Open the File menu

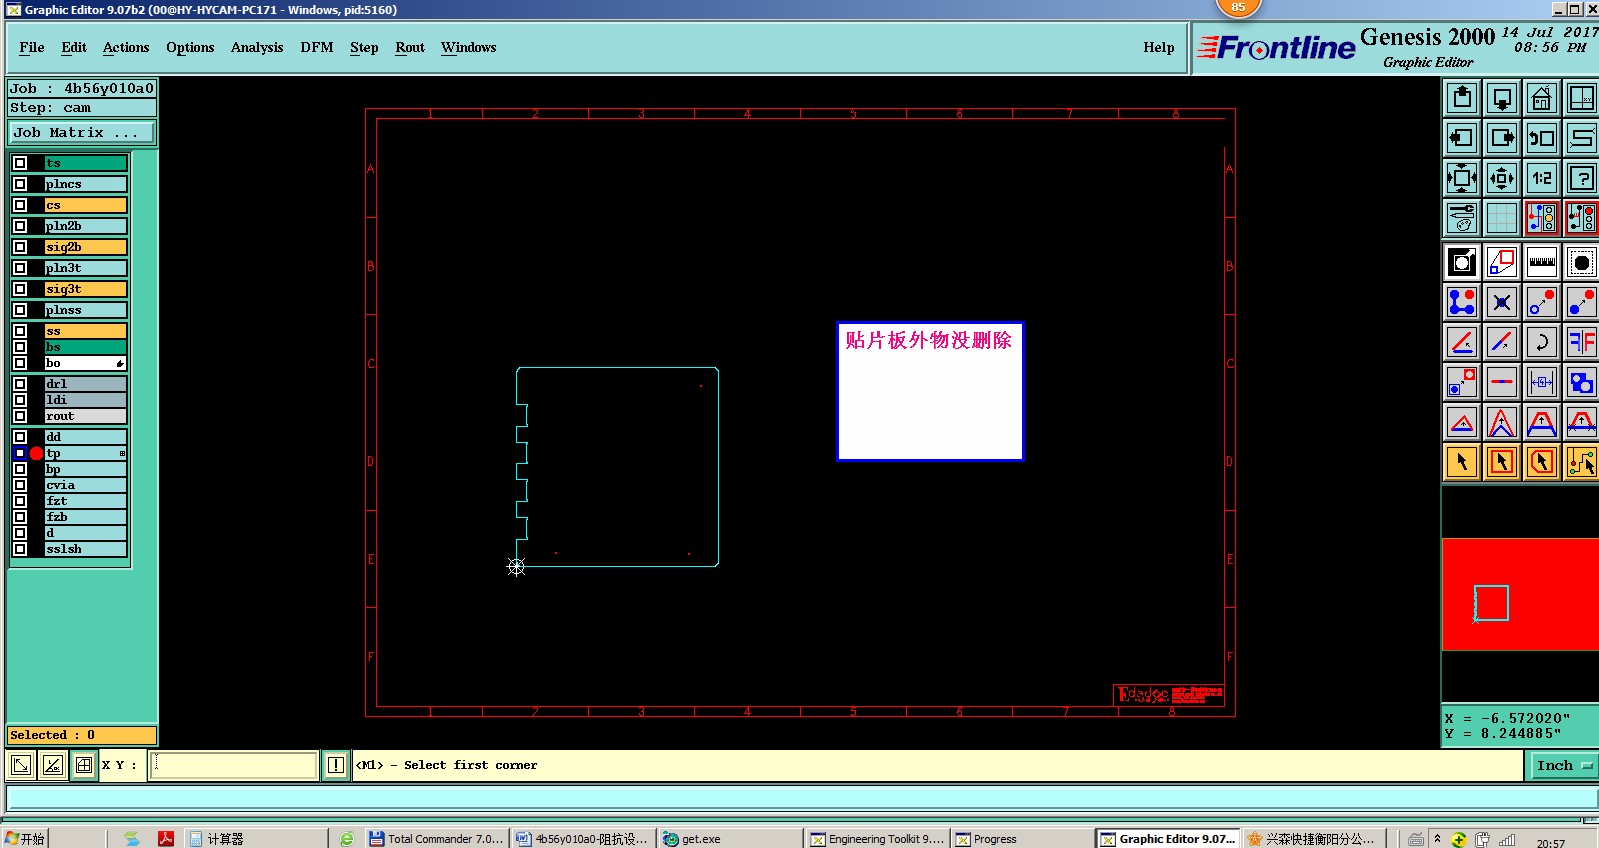tap(32, 47)
